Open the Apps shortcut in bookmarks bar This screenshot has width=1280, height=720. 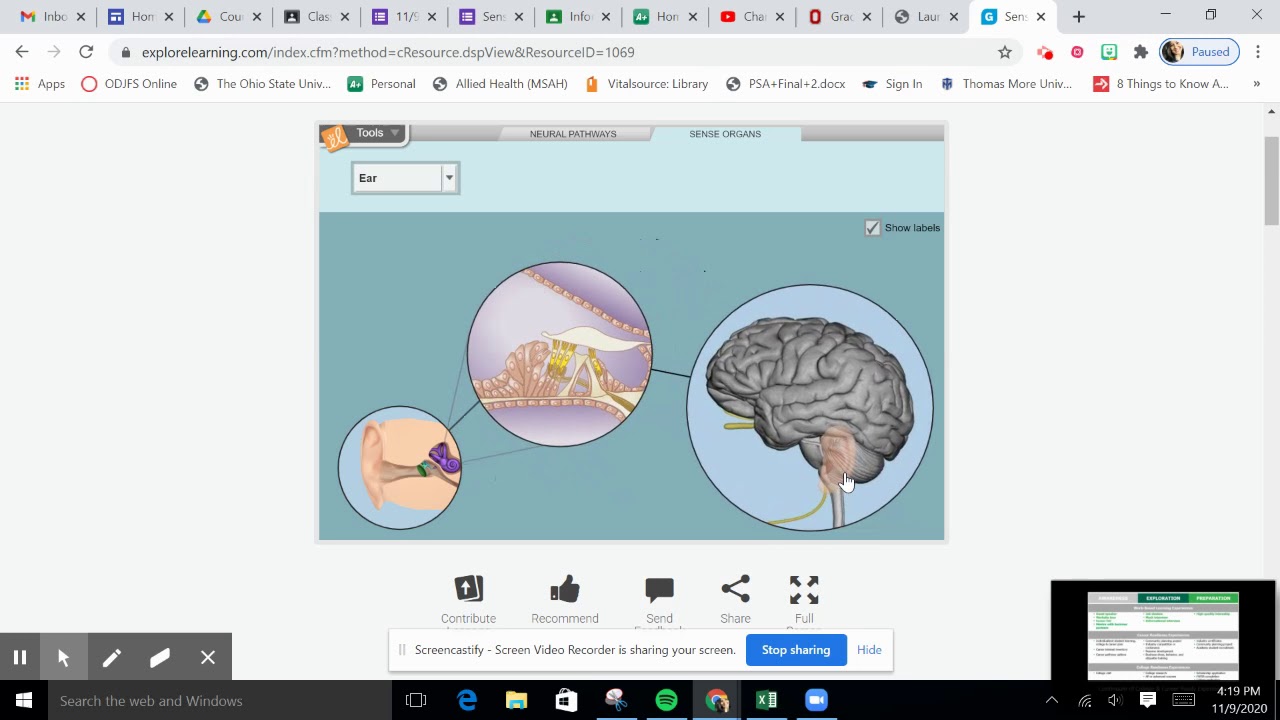(x=40, y=84)
